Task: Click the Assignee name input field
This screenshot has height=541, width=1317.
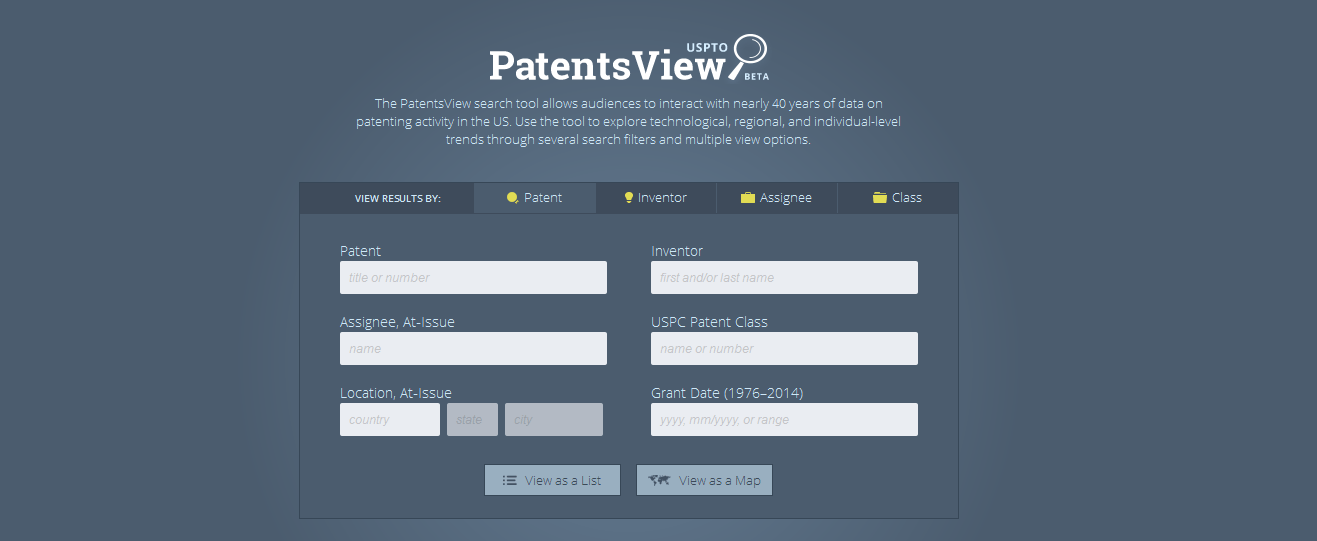Action: point(473,349)
